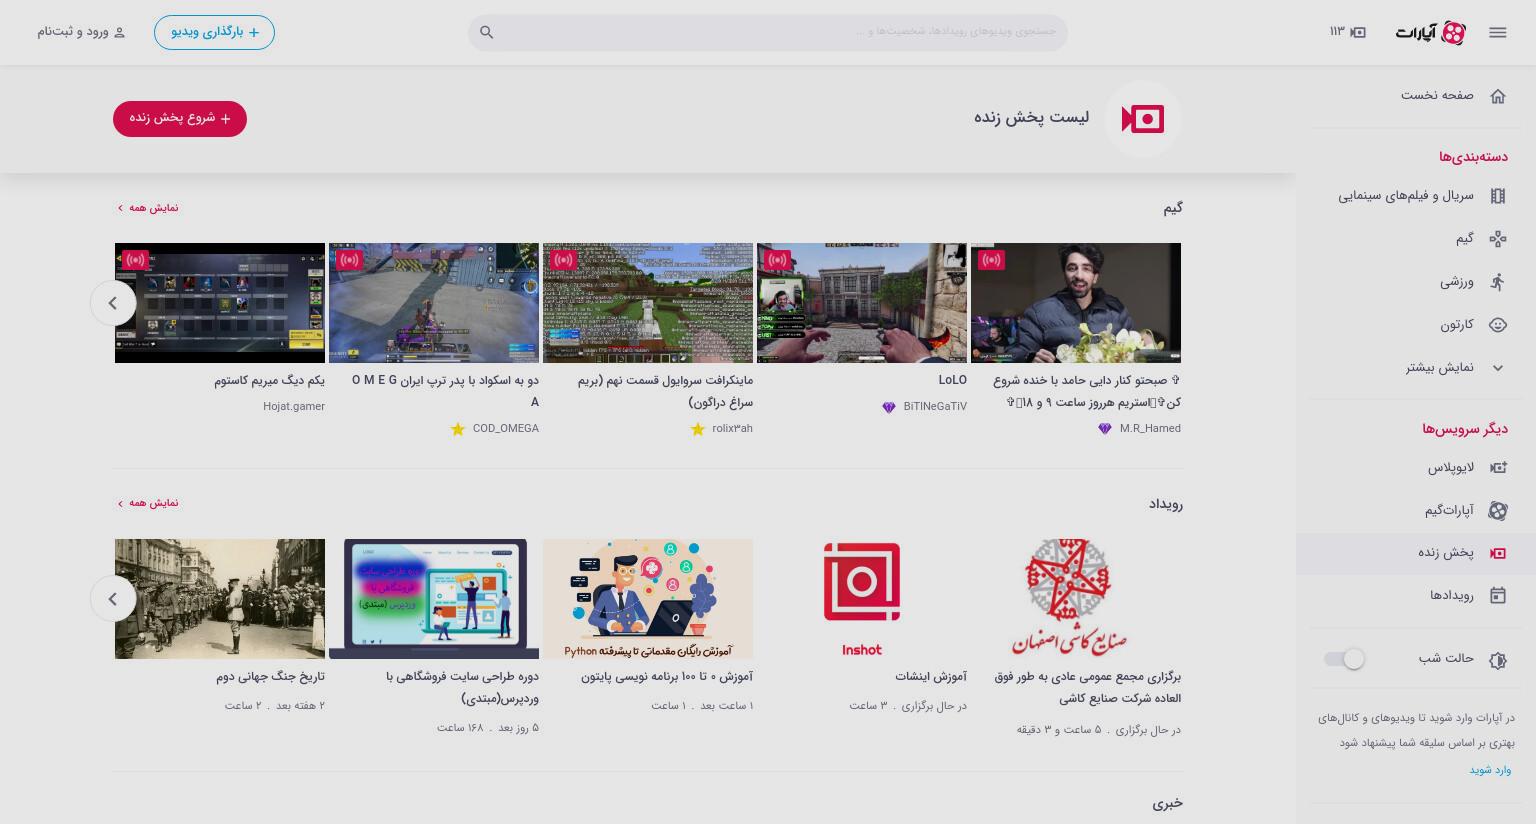Open the ماینکرافت سروایول قسمت نهم title
This screenshot has height=824, width=1536.
tap(665, 391)
